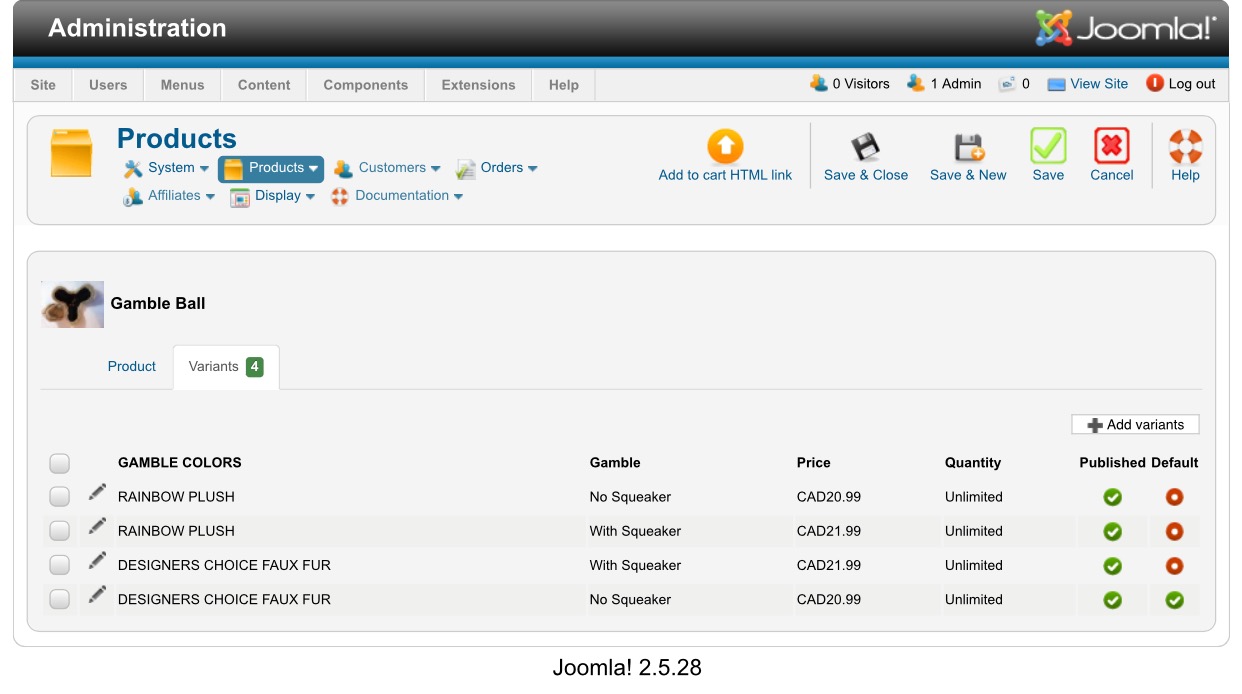This screenshot has height=694, width=1242.
Task: Click the Save & Close floppy icon
Action: pyautogui.click(x=866, y=147)
